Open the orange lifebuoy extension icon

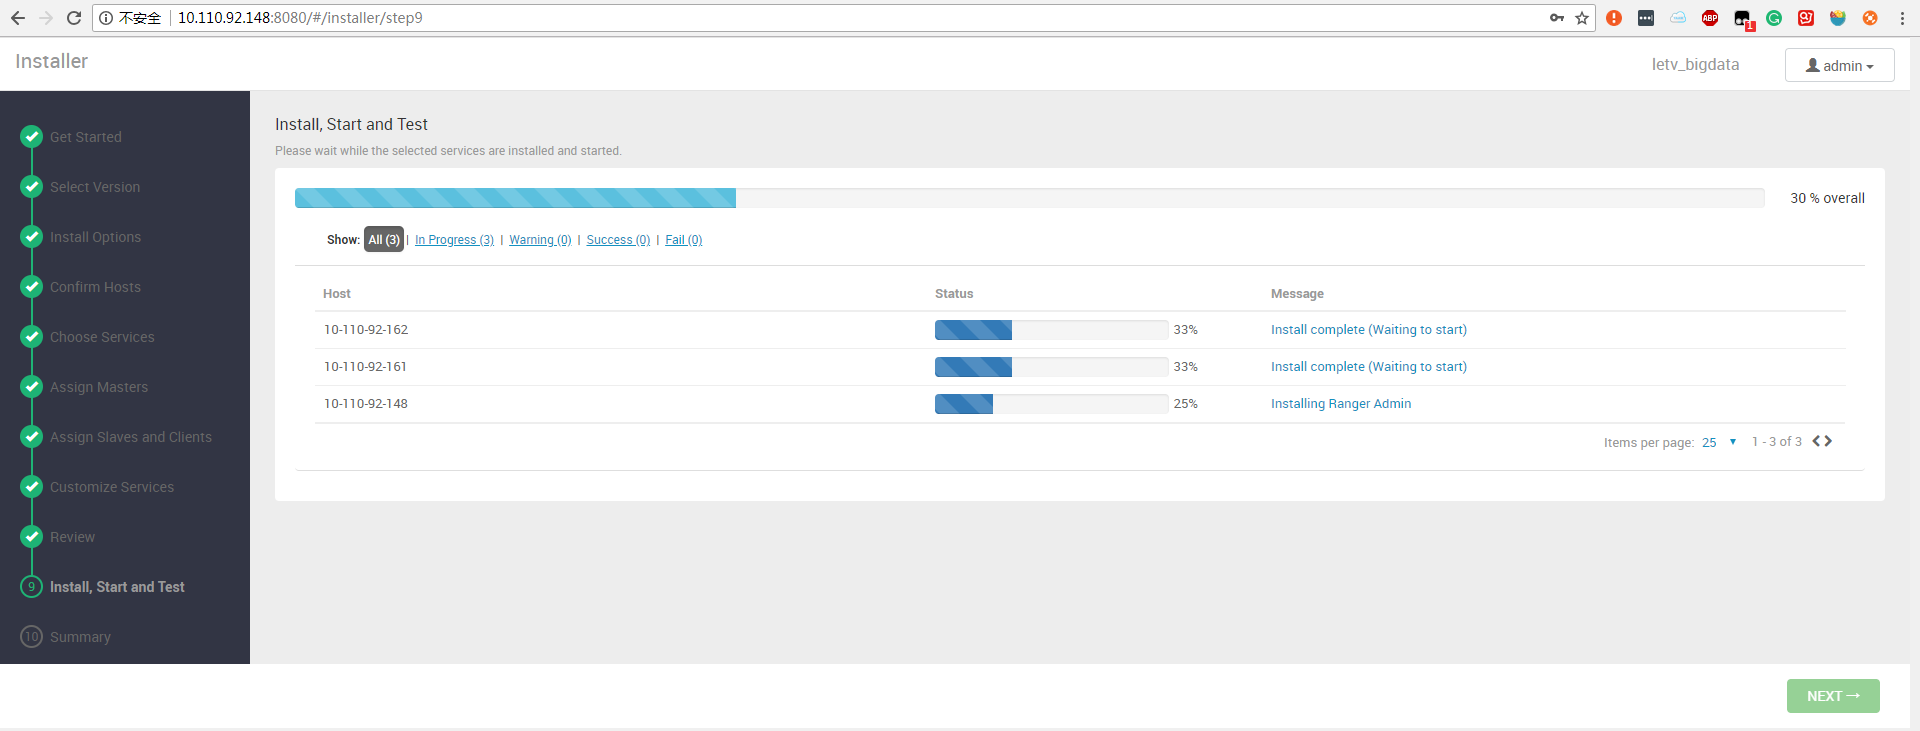coord(1870,18)
